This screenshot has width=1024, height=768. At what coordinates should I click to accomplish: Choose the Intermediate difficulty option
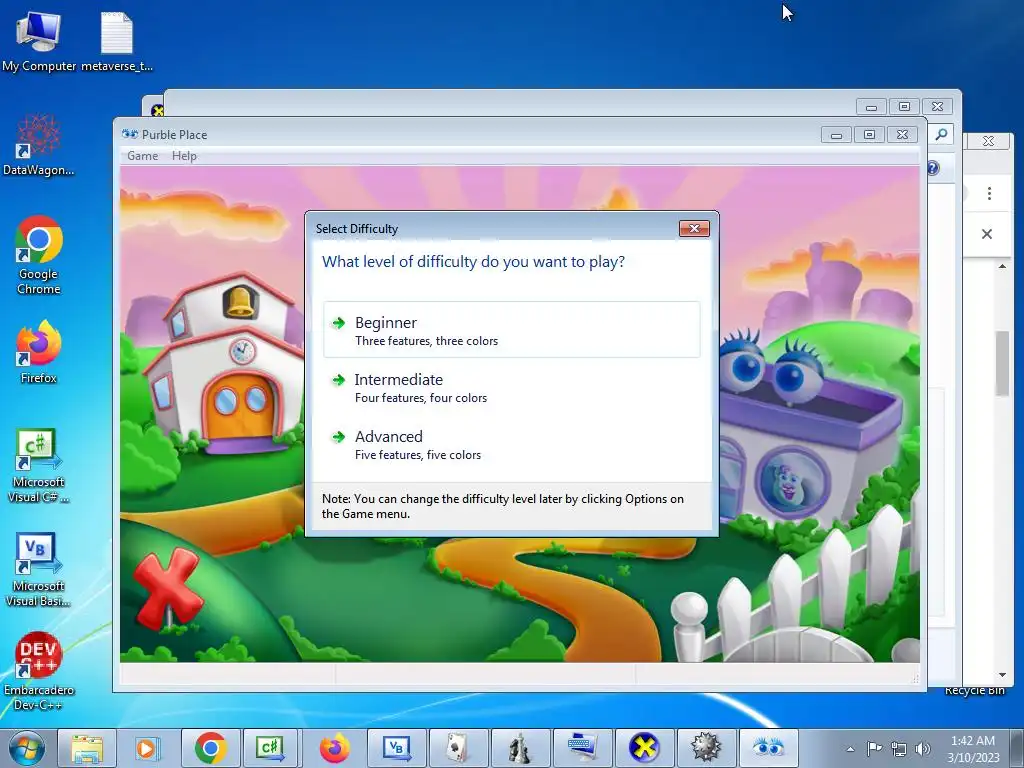coord(511,387)
